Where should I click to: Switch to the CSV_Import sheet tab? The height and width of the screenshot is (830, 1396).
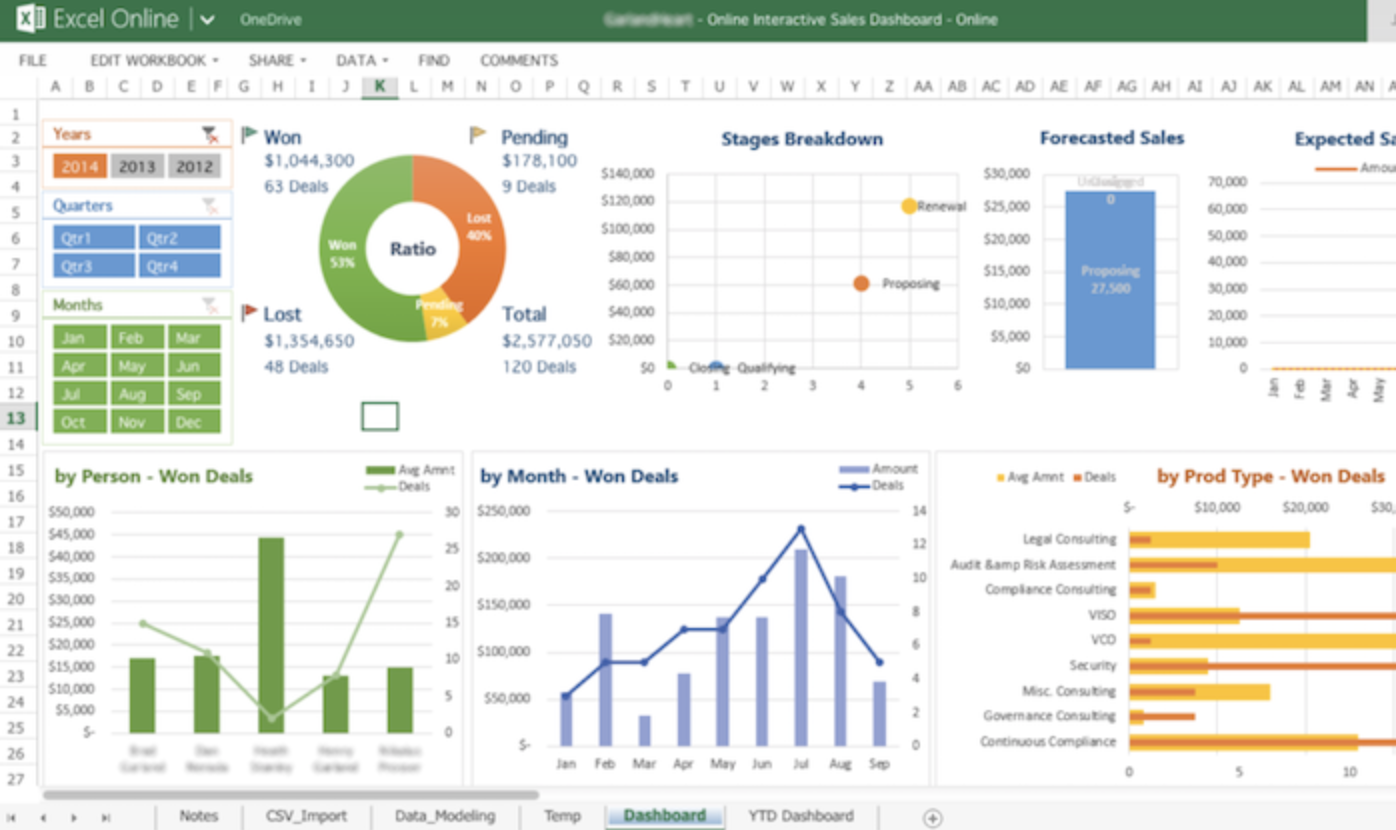tap(306, 816)
